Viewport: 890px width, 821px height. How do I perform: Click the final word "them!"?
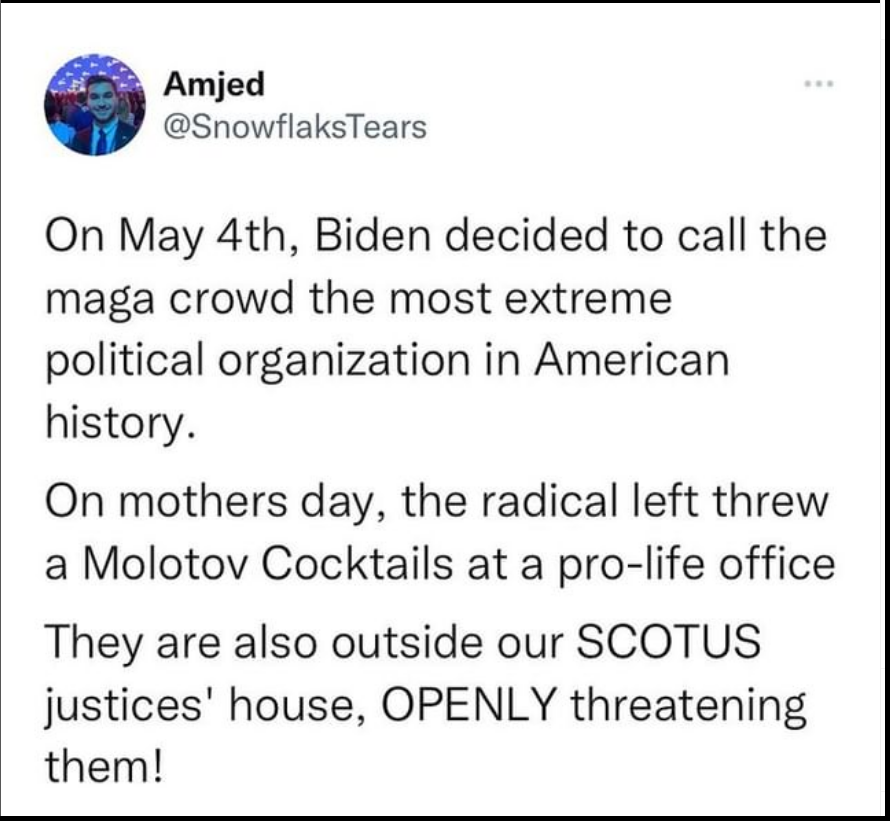[x=104, y=766]
